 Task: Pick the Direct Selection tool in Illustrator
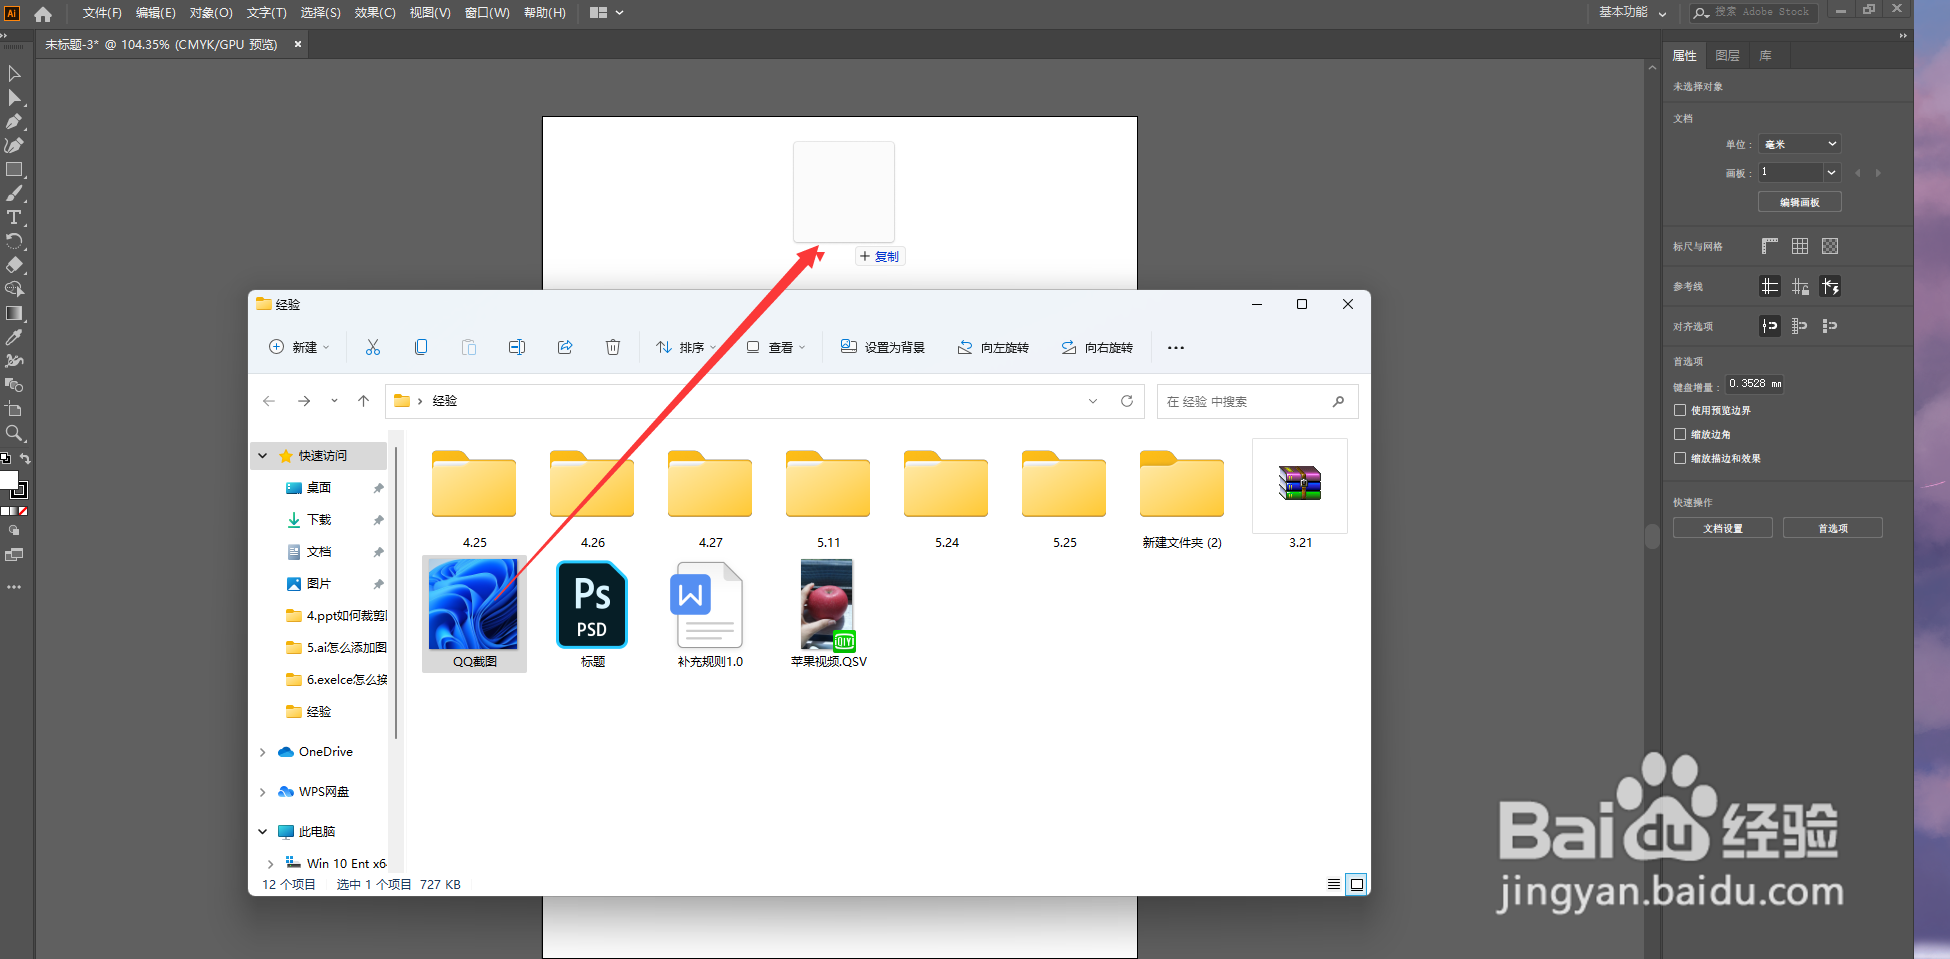[x=14, y=97]
